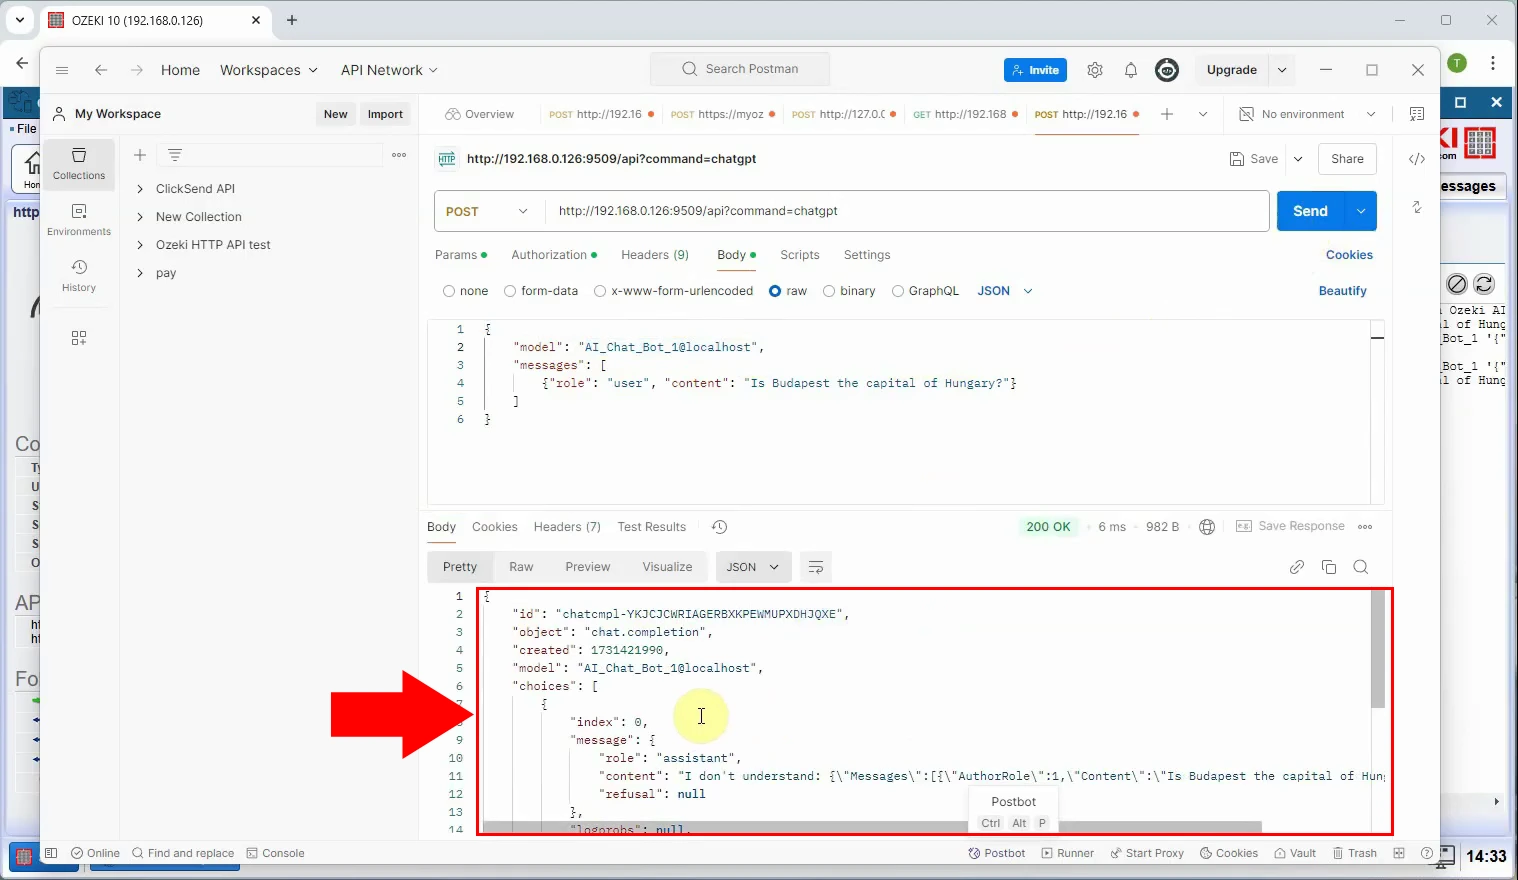The width and height of the screenshot is (1518, 880).
Task: Select raw body type
Action: 775,291
